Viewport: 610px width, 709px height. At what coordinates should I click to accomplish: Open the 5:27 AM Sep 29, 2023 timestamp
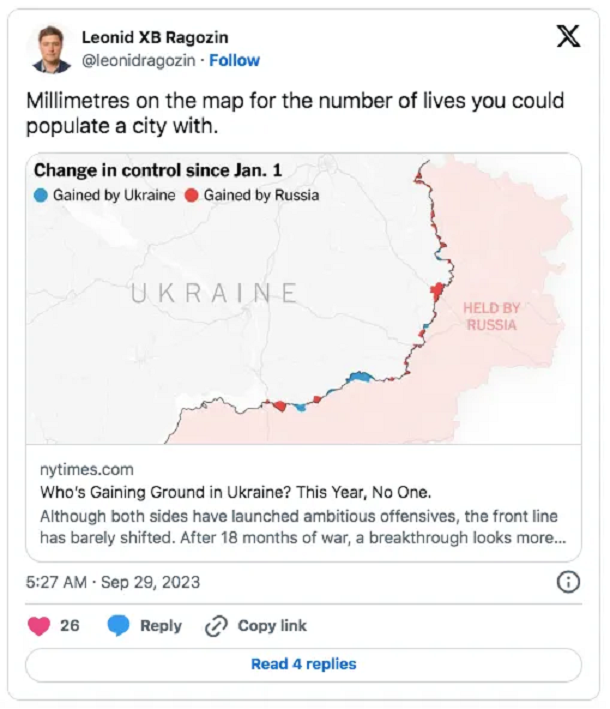pyautogui.click(x=113, y=582)
